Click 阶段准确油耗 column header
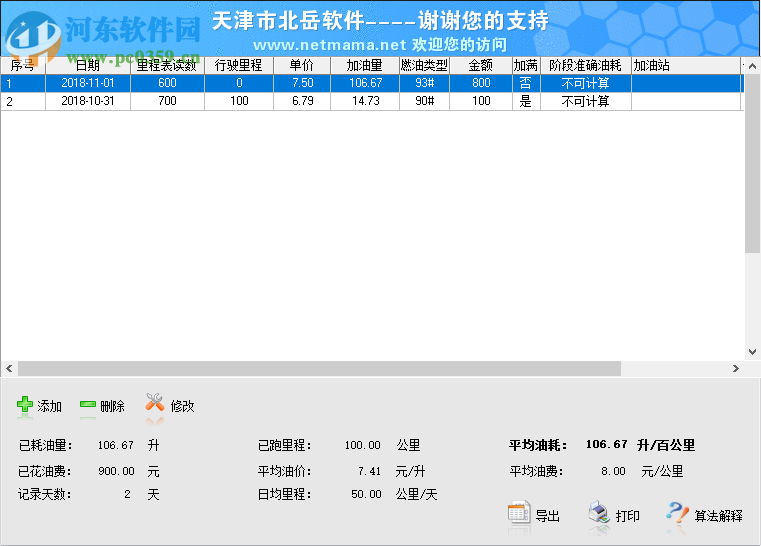The height and width of the screenshot is (546, 761). click(x=585, y=66)
